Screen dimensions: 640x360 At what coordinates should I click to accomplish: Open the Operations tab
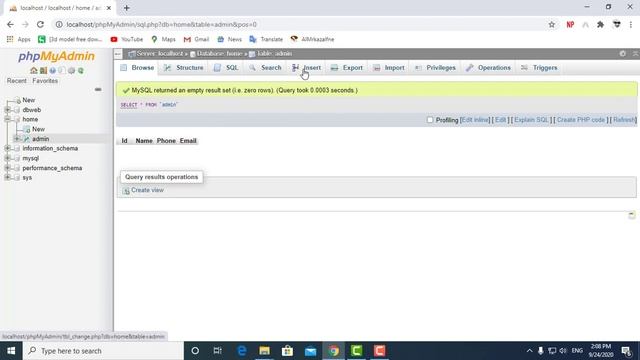point(489,68)
